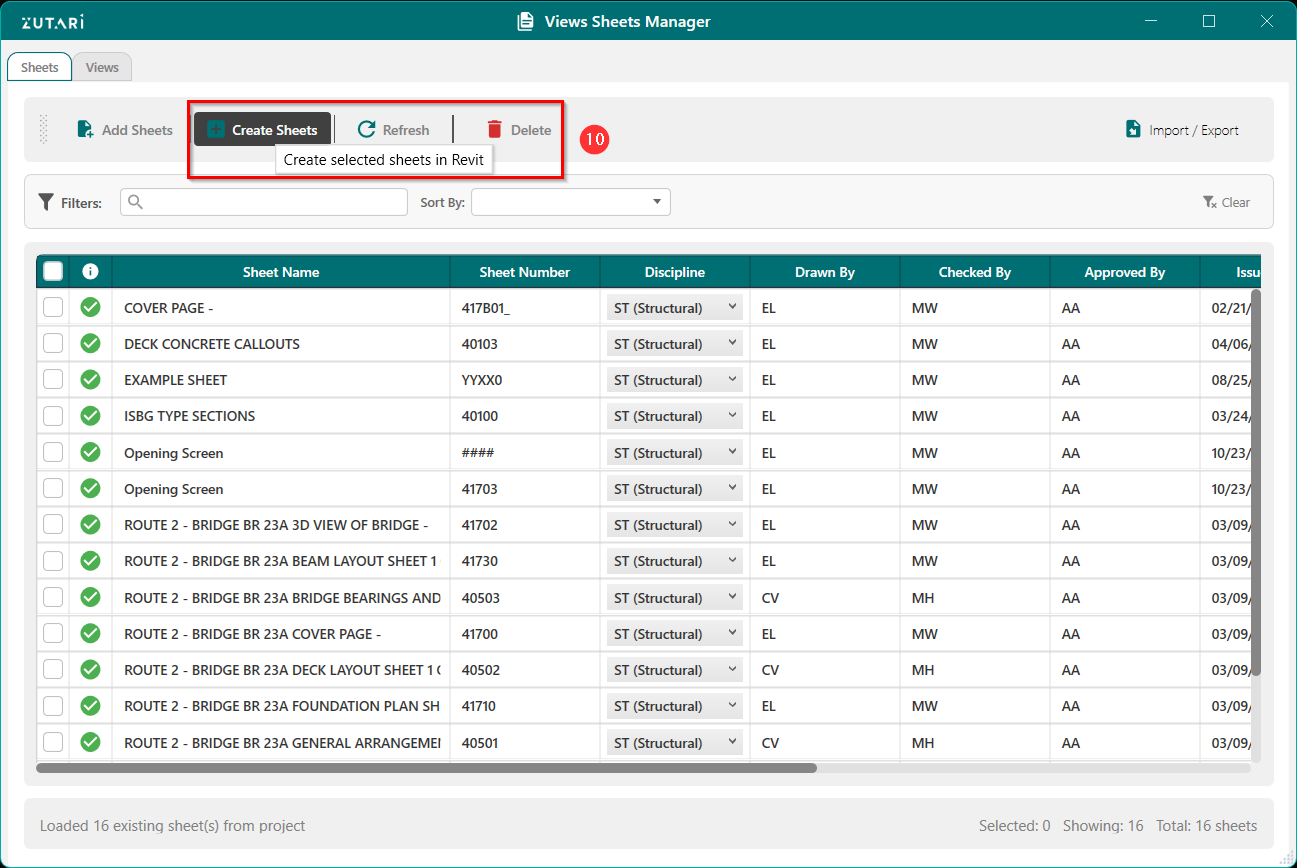This screenshot has height=868, width=1297.
Task: Click the Sheet Name column header
Action: point(281,272)
